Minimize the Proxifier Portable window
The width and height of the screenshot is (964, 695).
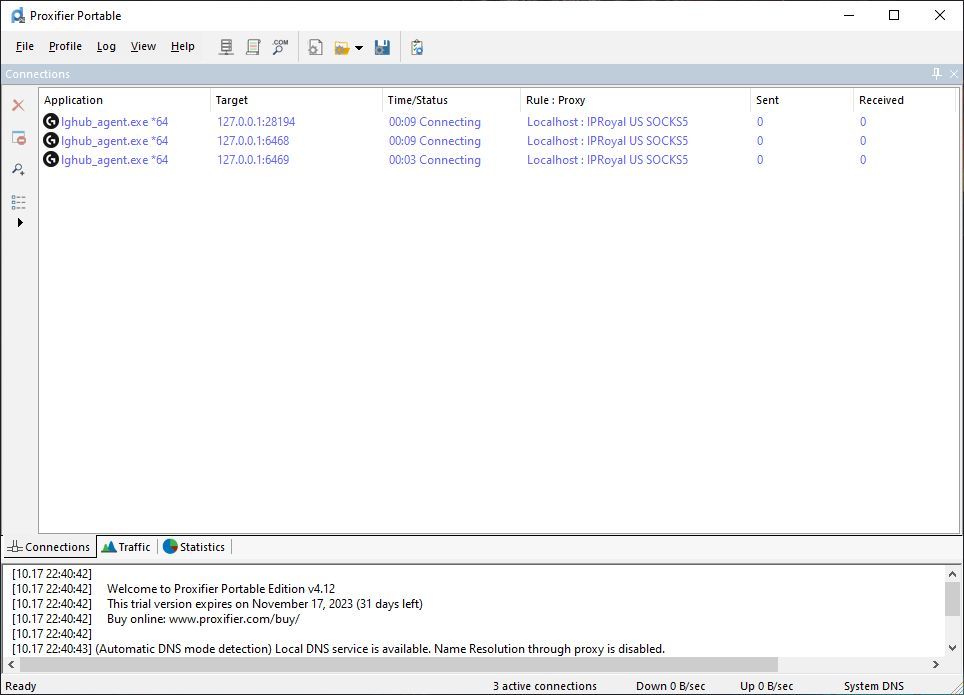849,15
